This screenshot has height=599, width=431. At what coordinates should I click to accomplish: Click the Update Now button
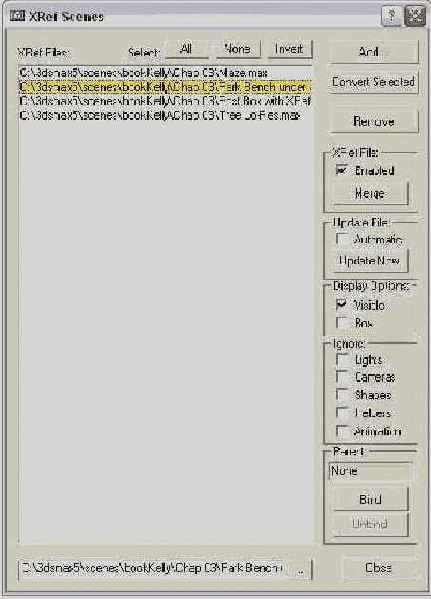(x=369, y=261)
